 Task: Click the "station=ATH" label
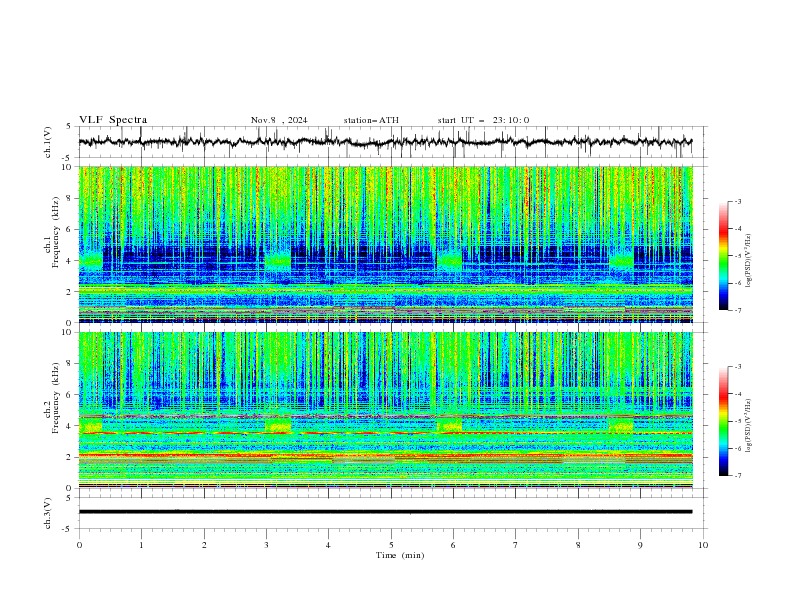[x=371, y=120]
